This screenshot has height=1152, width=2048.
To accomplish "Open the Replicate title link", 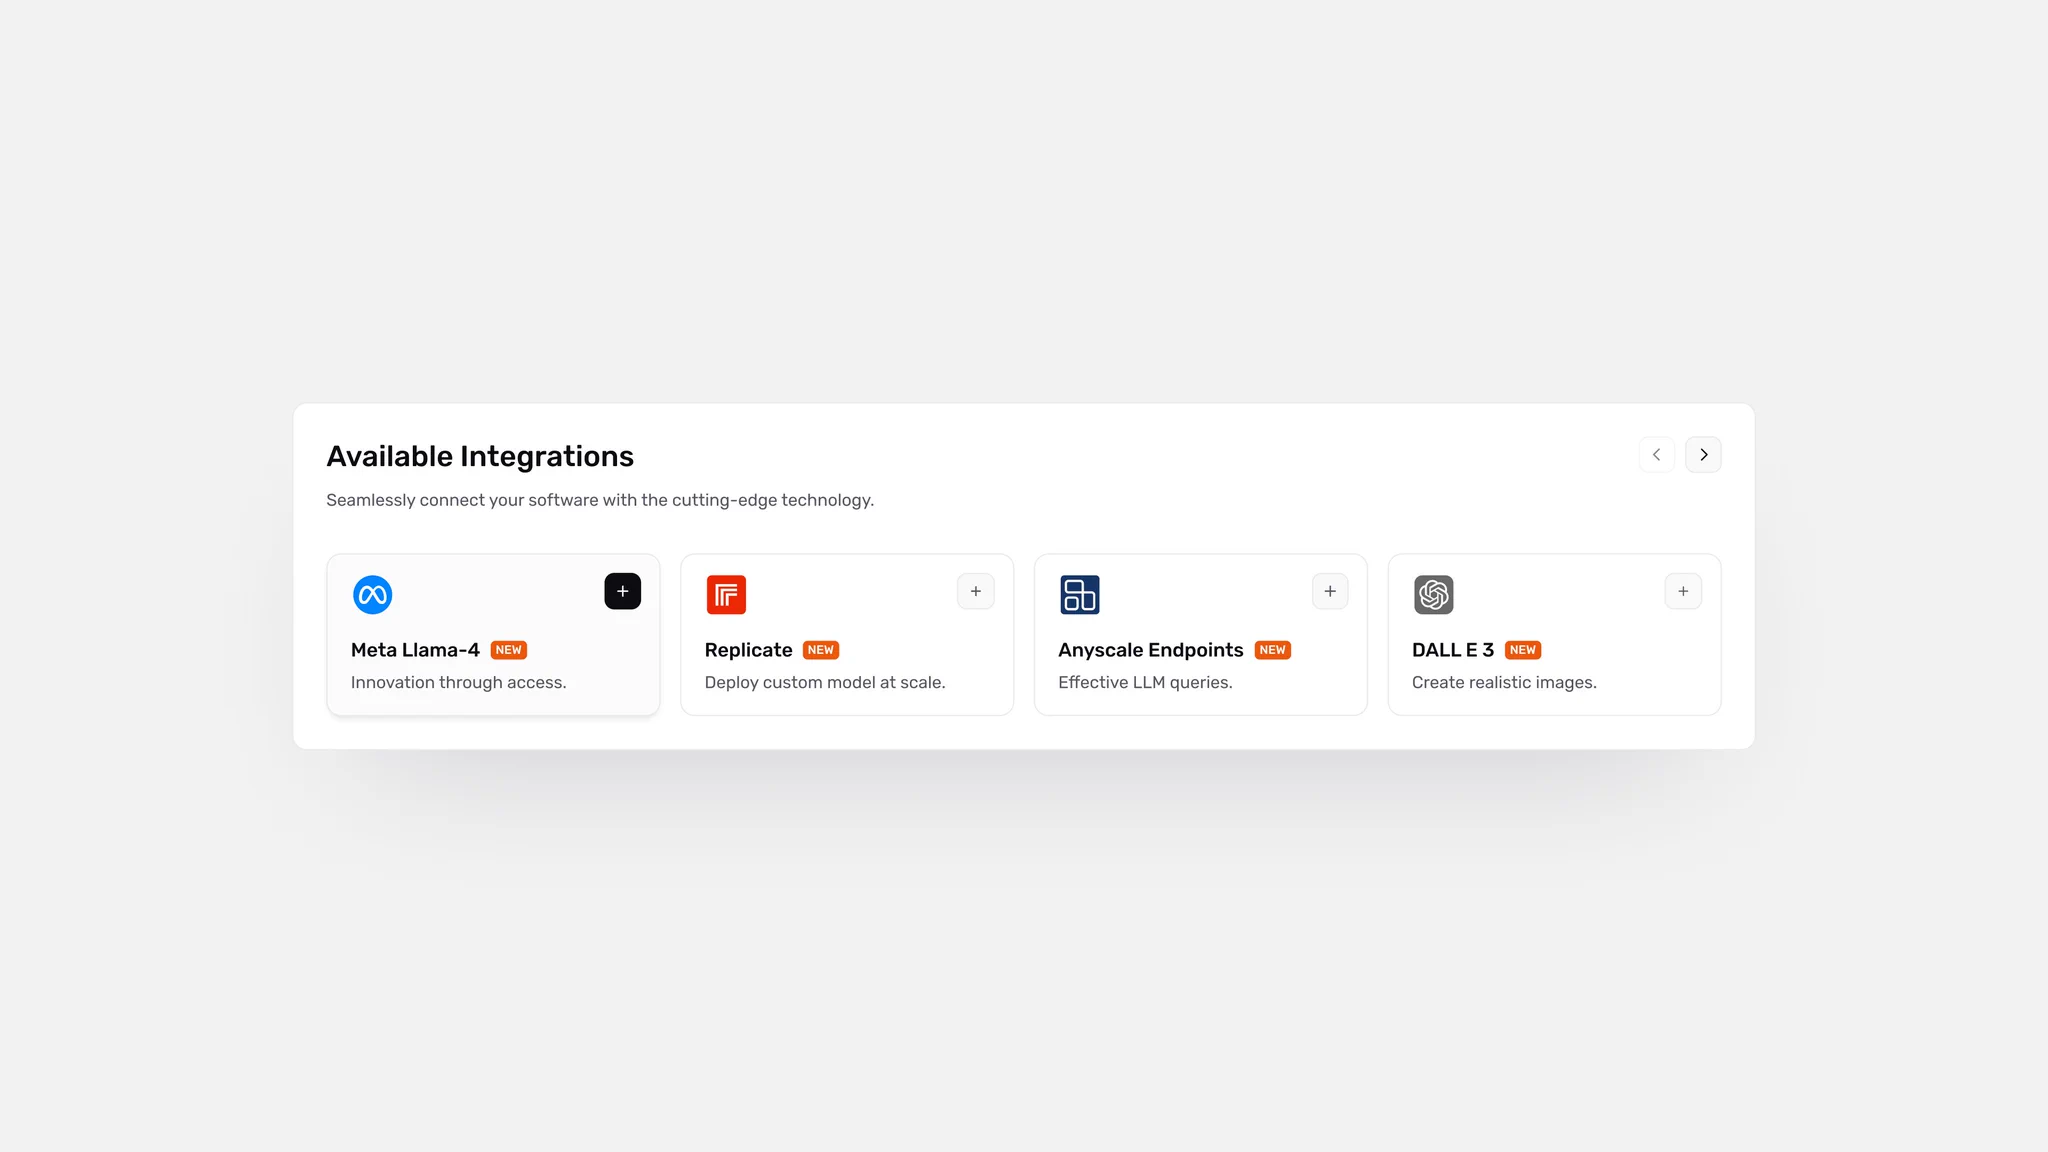I will 748,650.
